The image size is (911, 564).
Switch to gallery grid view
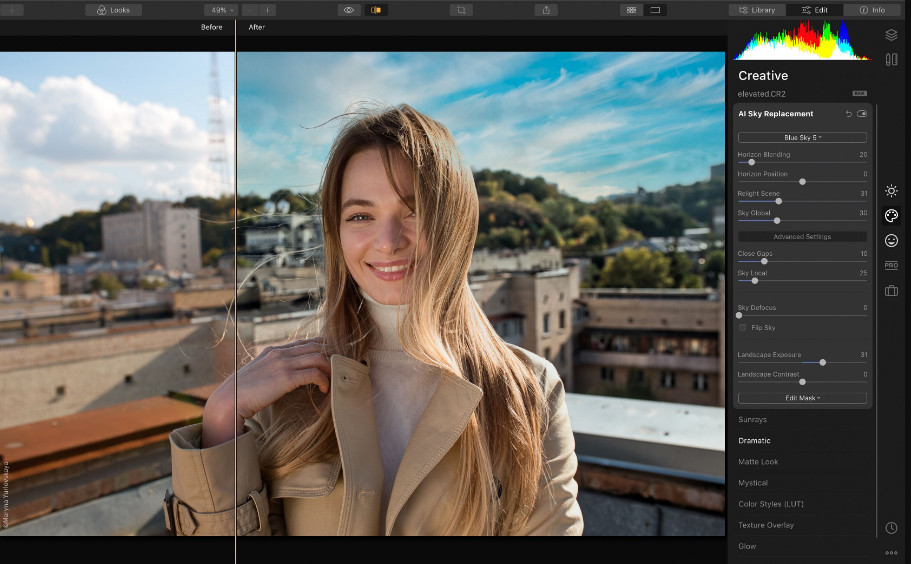[631, 10]
